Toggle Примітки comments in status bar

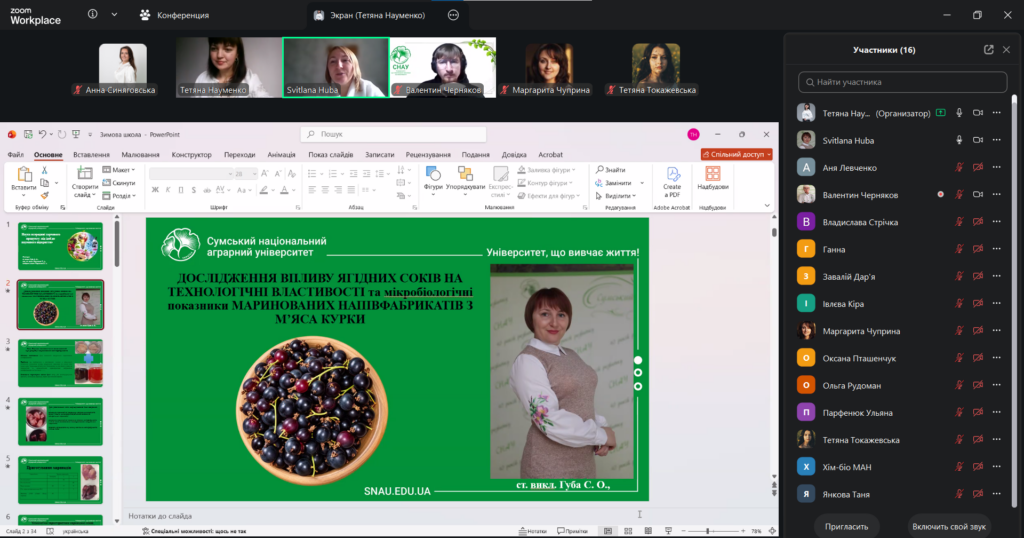[x=573, y=531]
